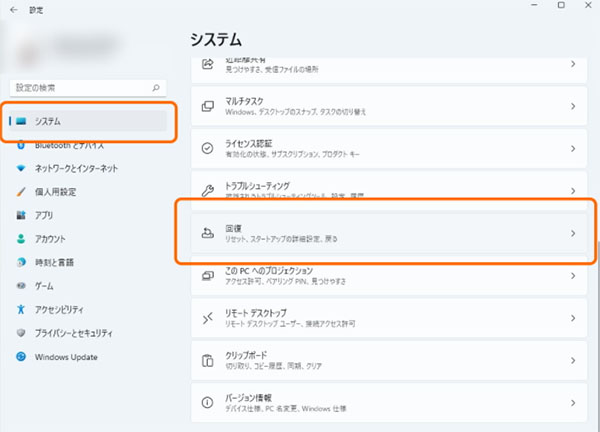Click the Windows Update sidebar icon
The height and width of the screenshot is (432, 600).
(21, 357)
